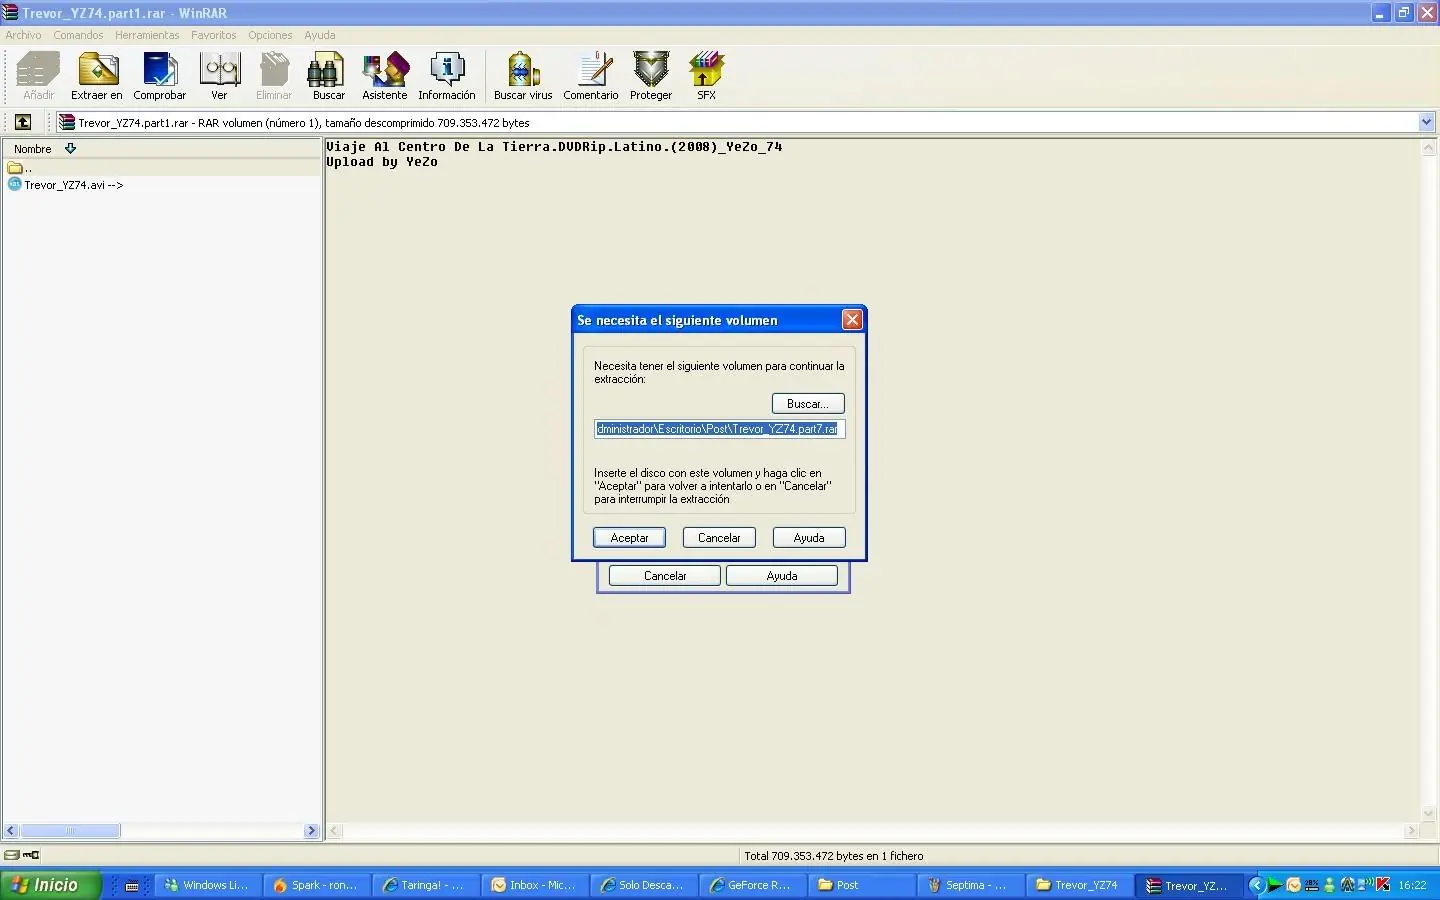Expand hidden tray icons with the chevron
Viewport: 1440px width, 900px height.
coord(1257,884)
